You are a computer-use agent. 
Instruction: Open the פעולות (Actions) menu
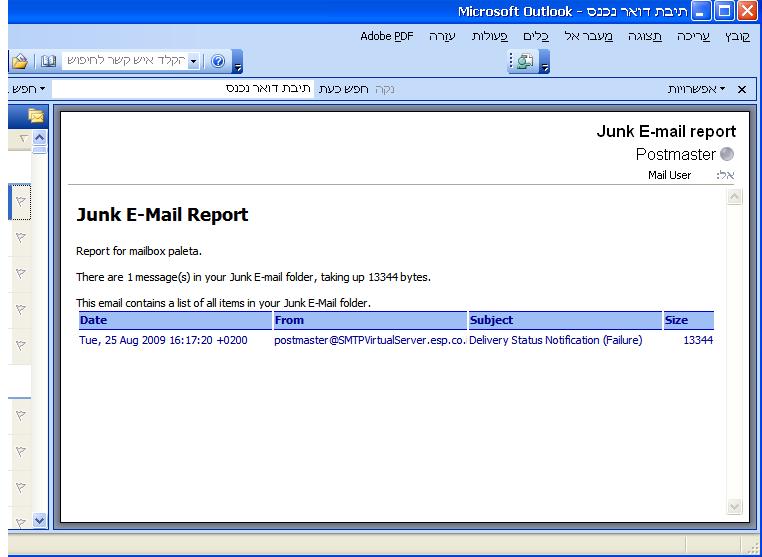pyautogui.click(x=490, y=36)
